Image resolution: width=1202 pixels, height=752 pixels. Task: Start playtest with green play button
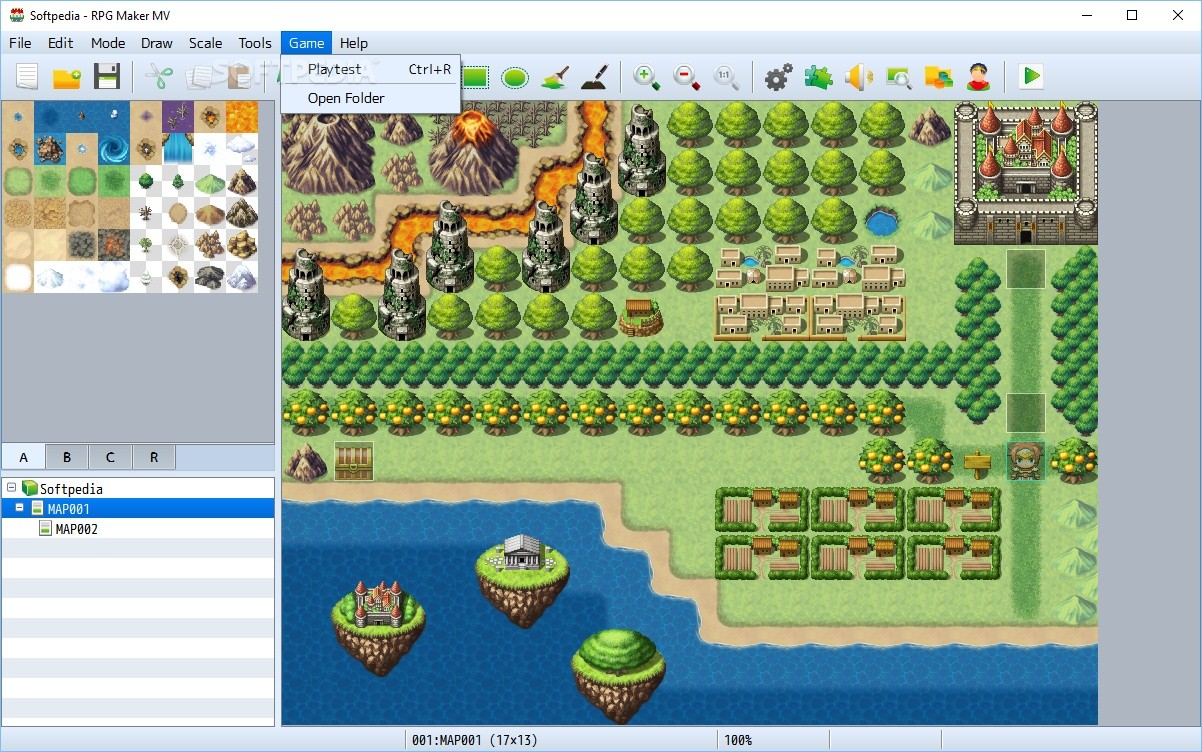pyautogui.click(x=1031, y=76)
